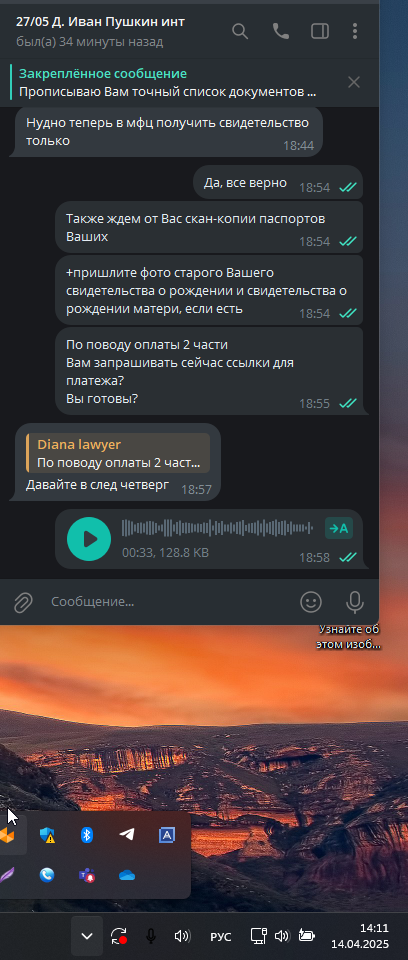Switch input language from РУС
The width and height of the screenshot is (408, 960).
click(x=221, y=937)
